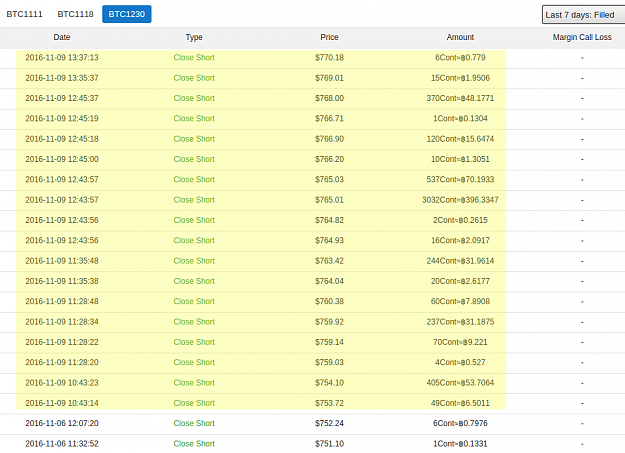Click Close Short in the 2016-11-06 12:07:20 row
The image size is (625, 453).
[194, 423]
